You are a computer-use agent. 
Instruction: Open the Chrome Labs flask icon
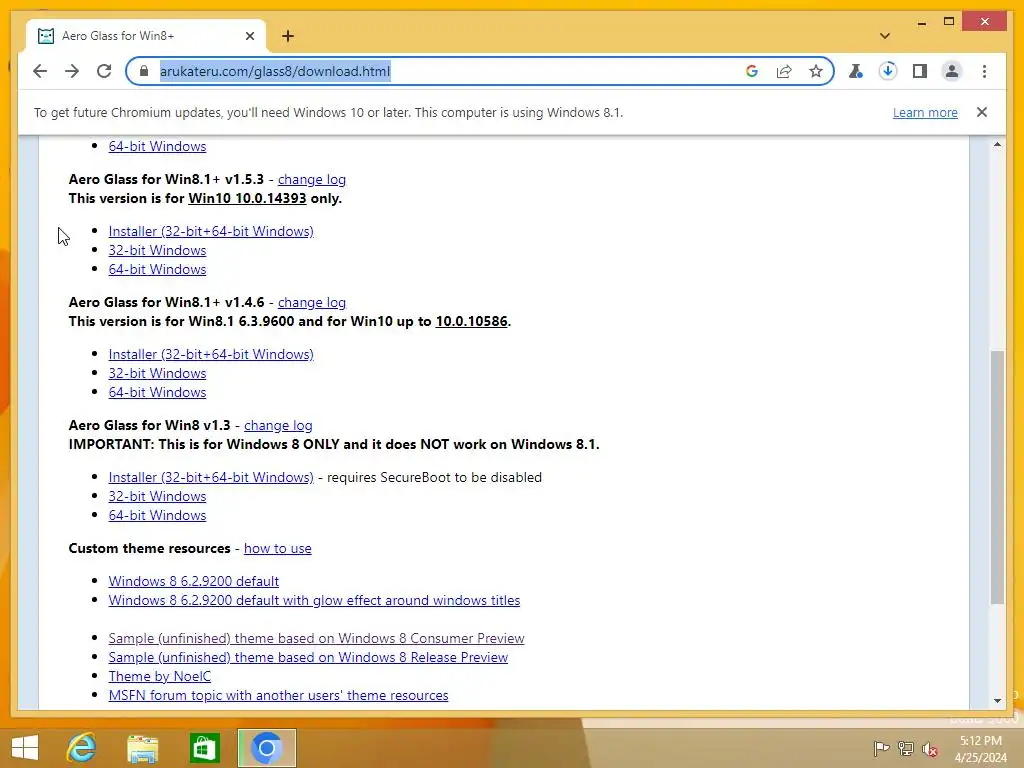coord(856,71)
